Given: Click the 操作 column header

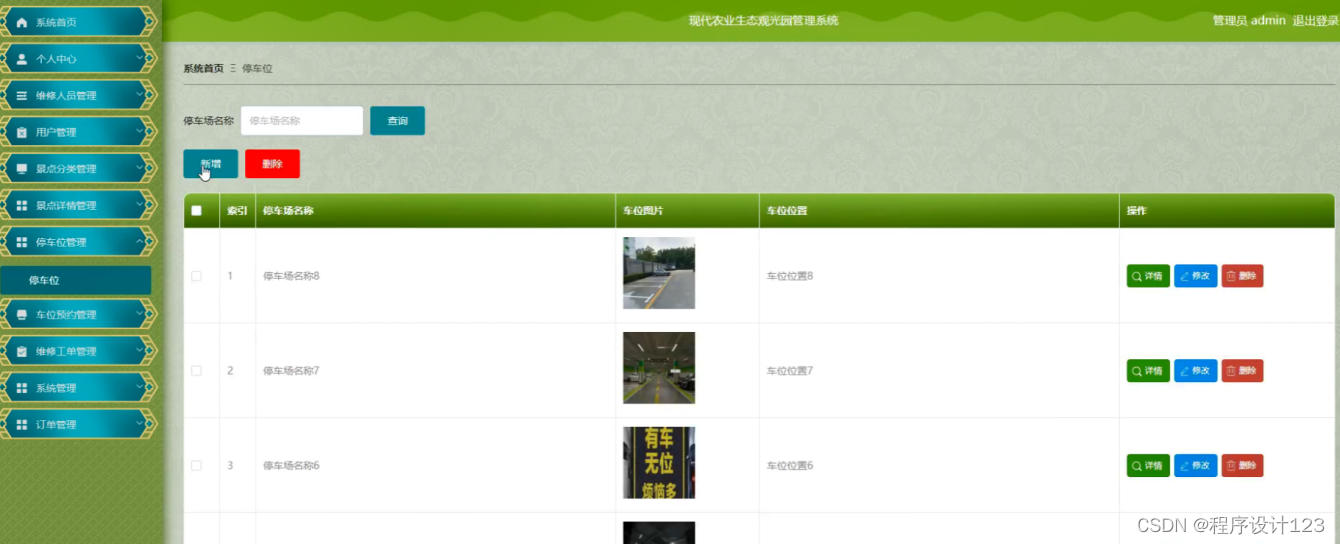Looking at the screenshot, I should pyautogui.click(x=1137, y=211).
